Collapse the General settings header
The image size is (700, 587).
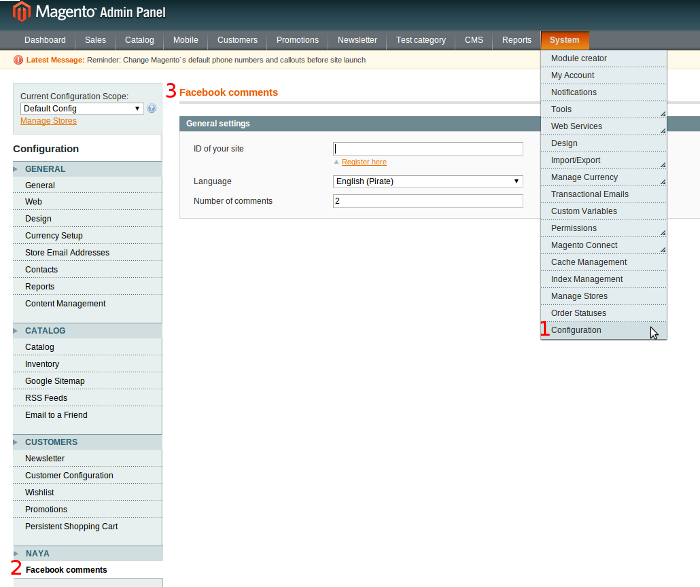[x=360, y=124]
